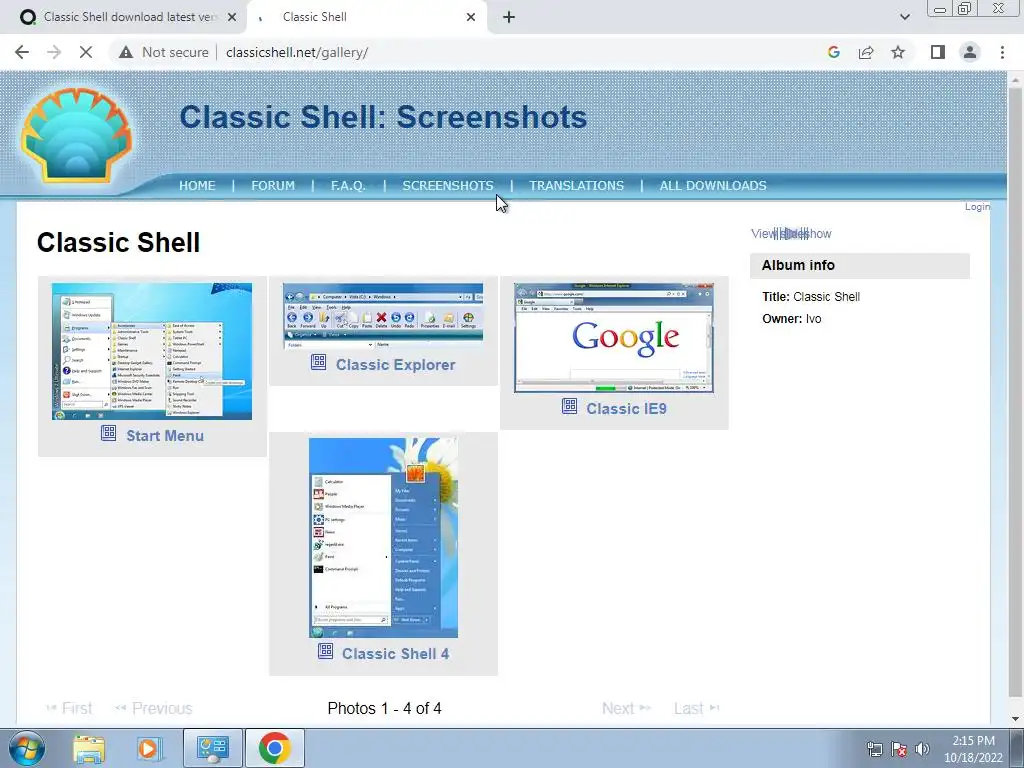Open the HOME menu item
The image size is (1024, 768).
tap(197, 185)
